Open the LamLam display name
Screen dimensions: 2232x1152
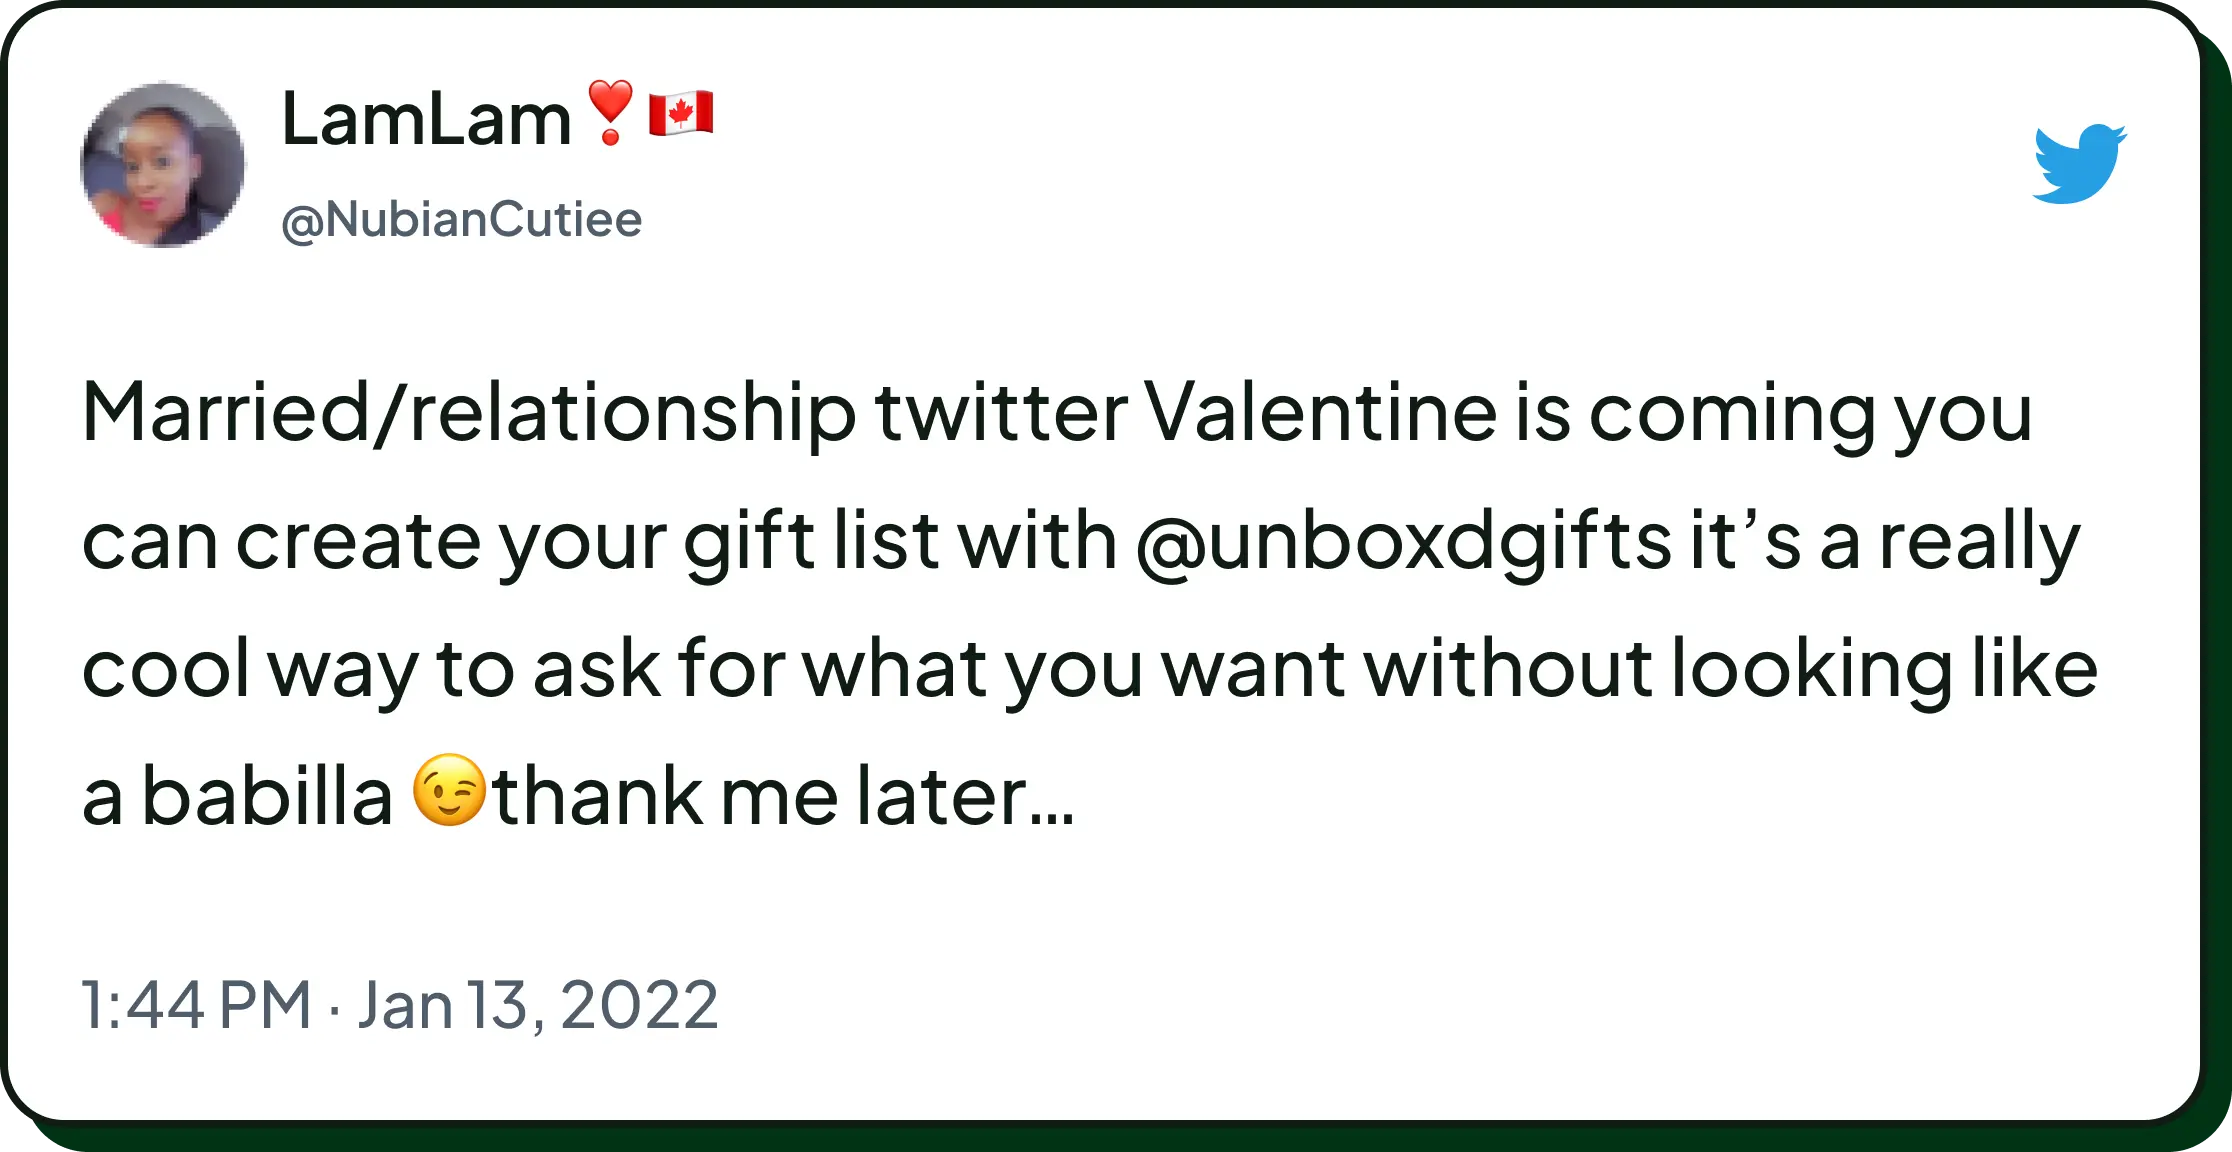point(426,119)
